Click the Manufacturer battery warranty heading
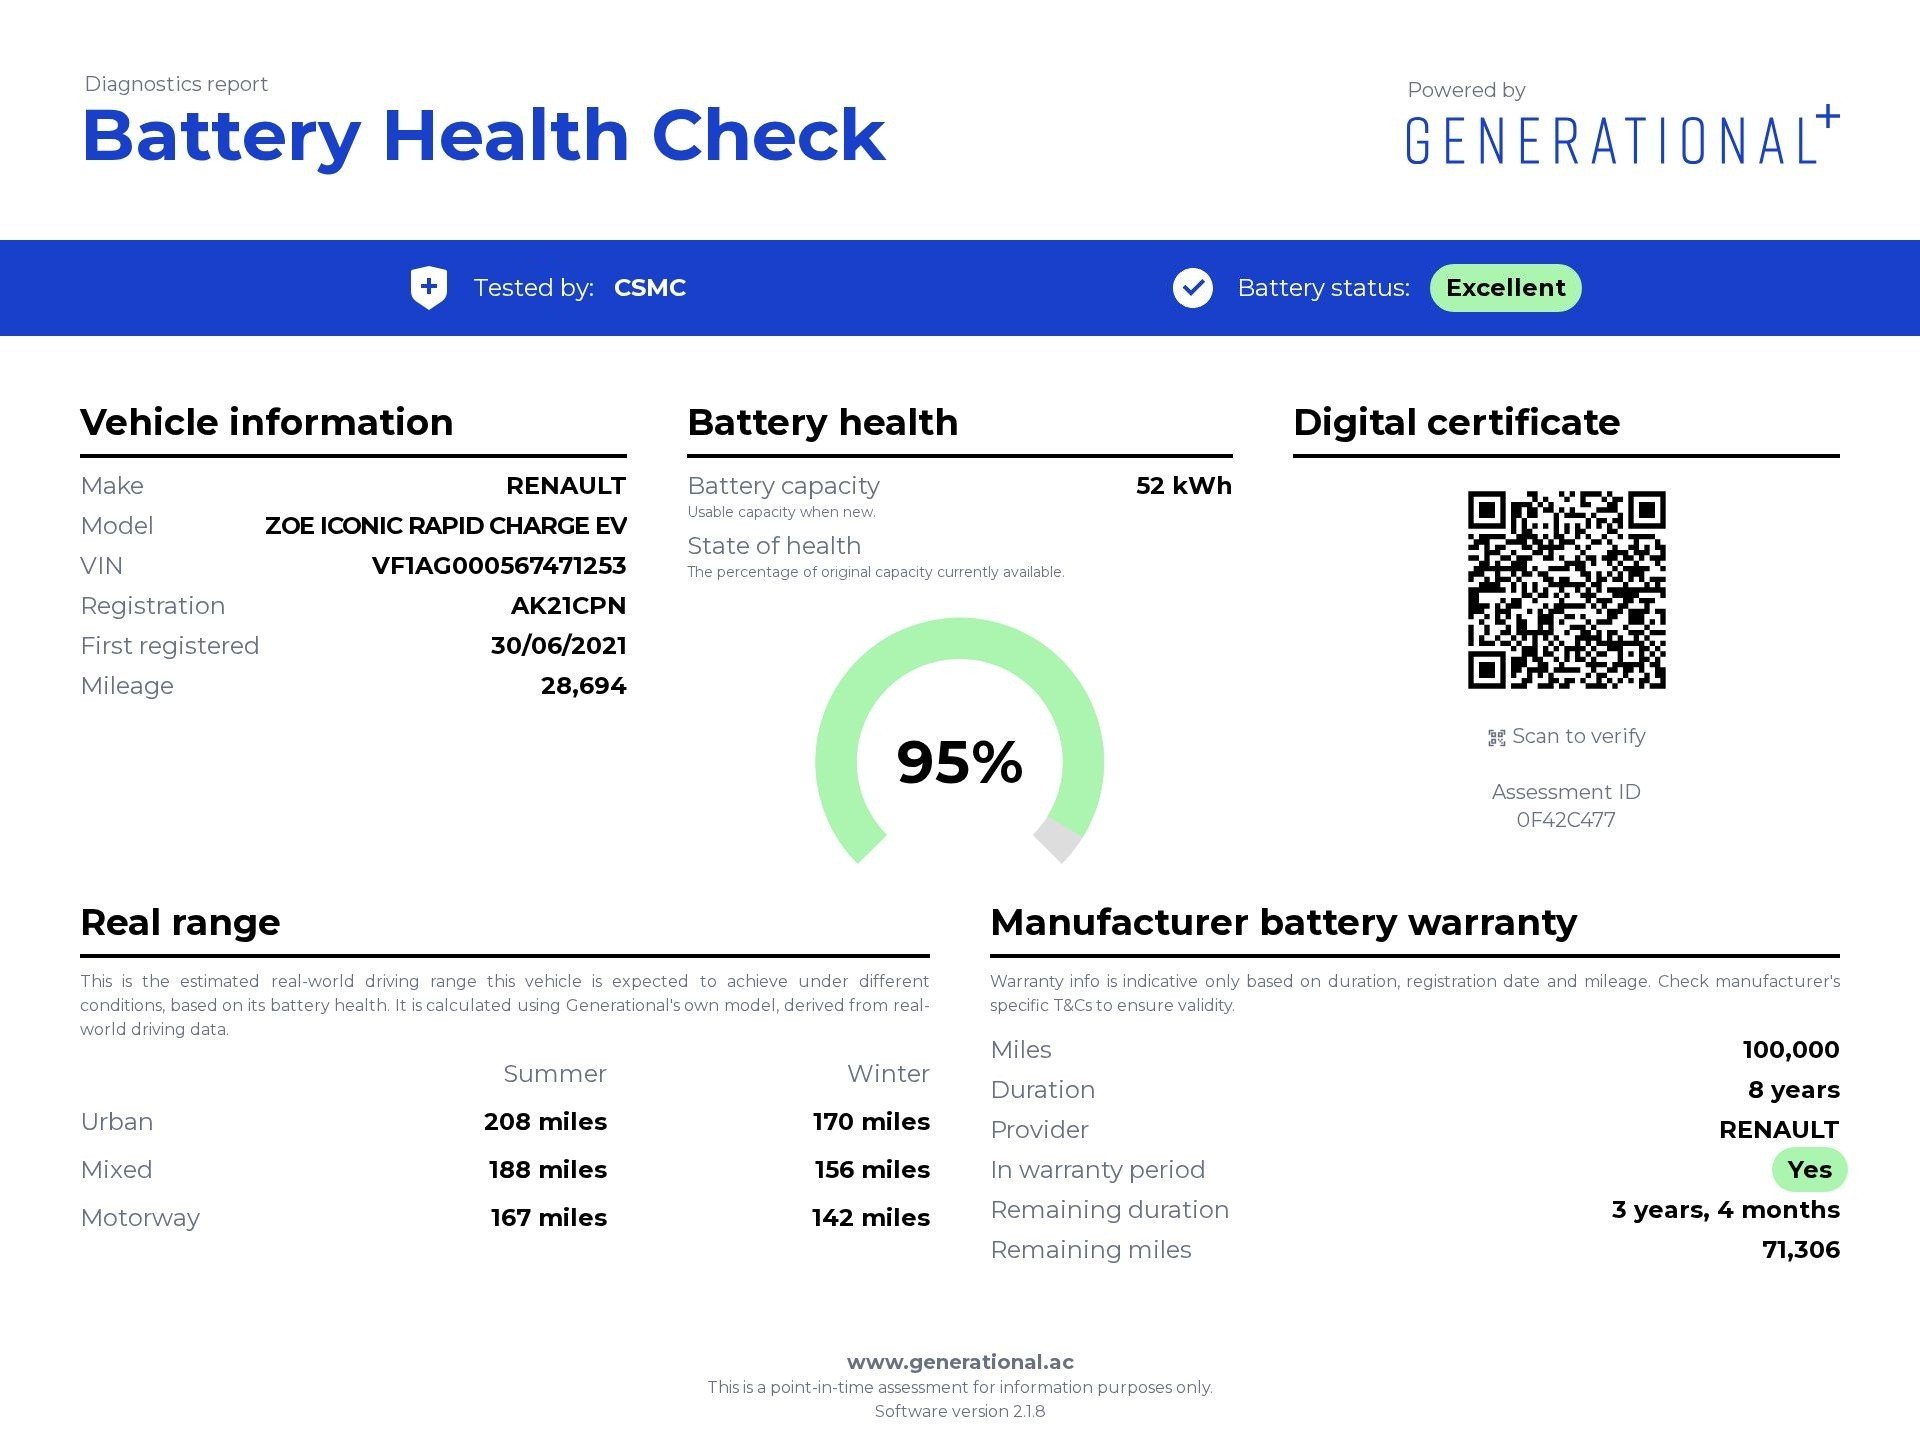The image size is (1920, 1440). point(1283,922)
